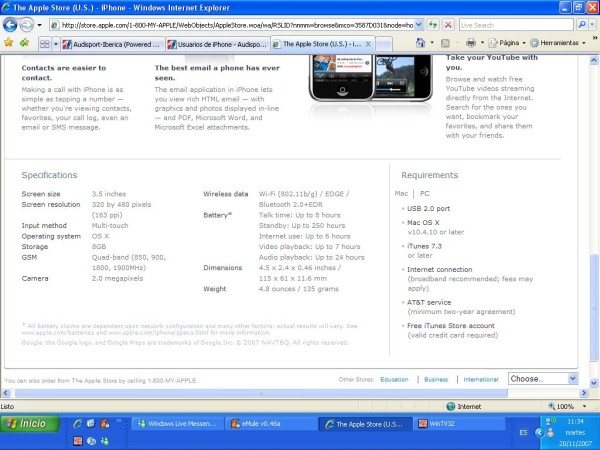
Task: Click the Live Search input box
Action: click(x=516, y=25)
